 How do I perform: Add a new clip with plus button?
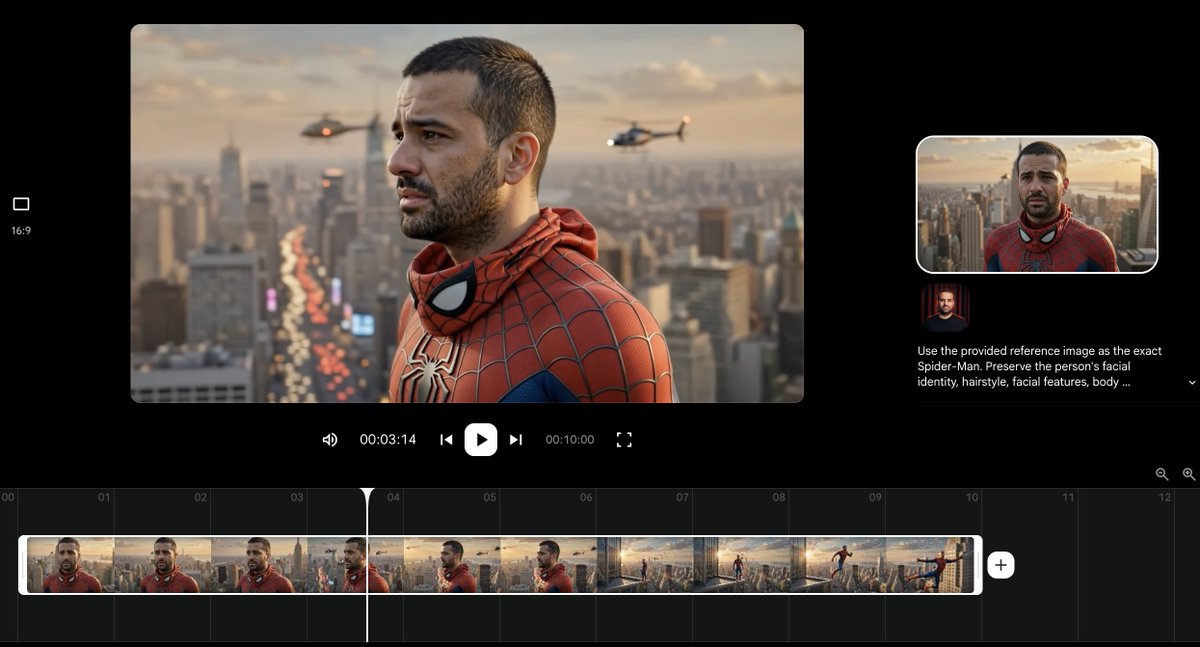tap(1000, 565)
